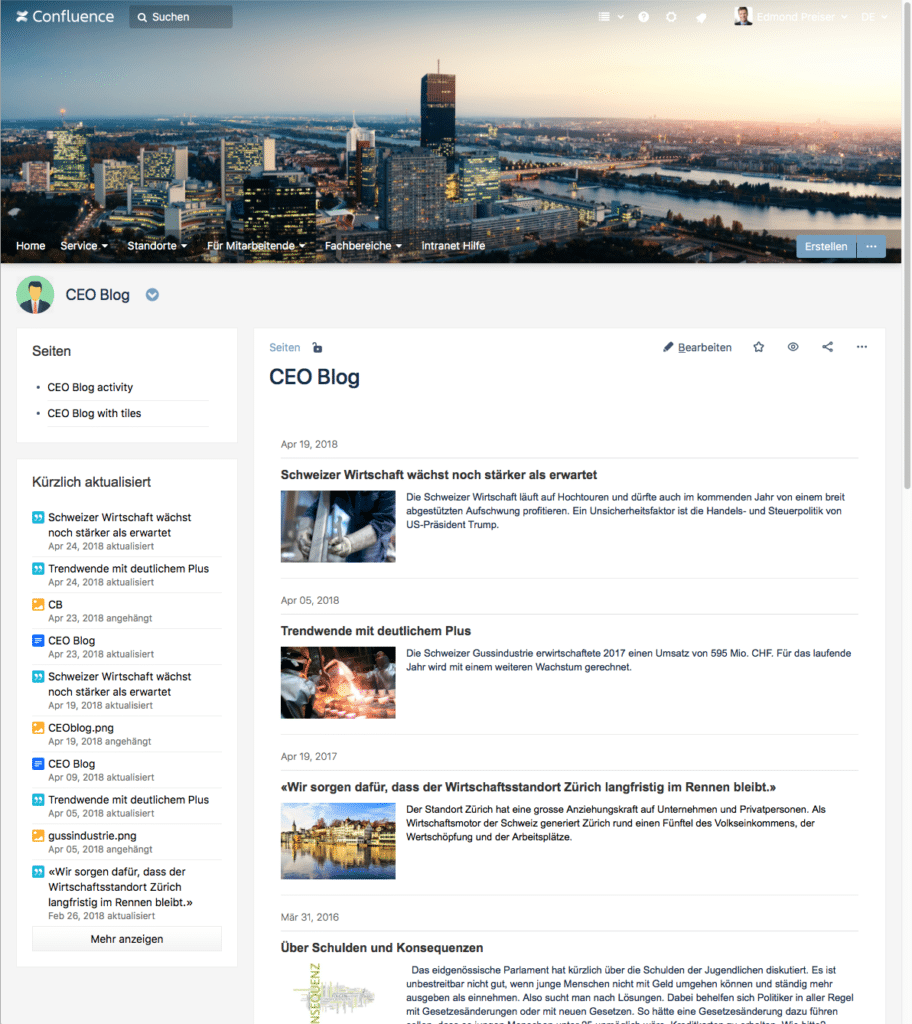Open CEOblog.png in recently updated
Screen dimensions: 912x1024
(x=81, y=728)
